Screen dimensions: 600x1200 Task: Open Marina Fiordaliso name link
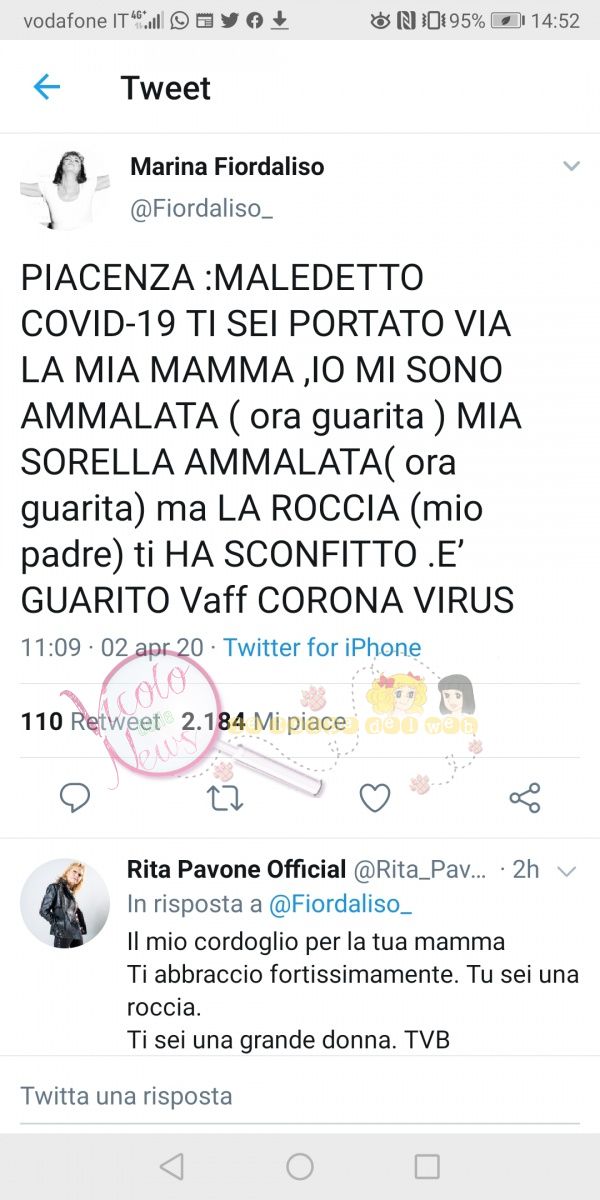(227, 167)
